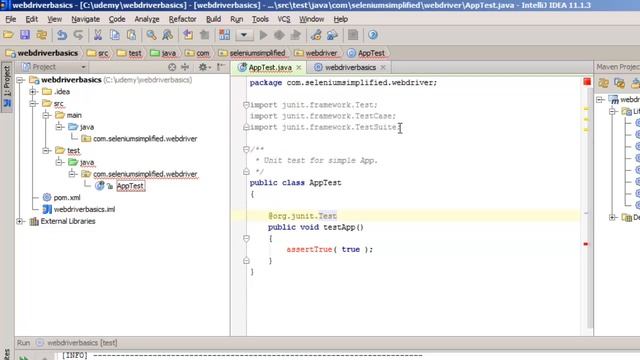Close the webdriverbasics editor tab
The height and width of the screenshot is (360, 640).
pos(383,67)
